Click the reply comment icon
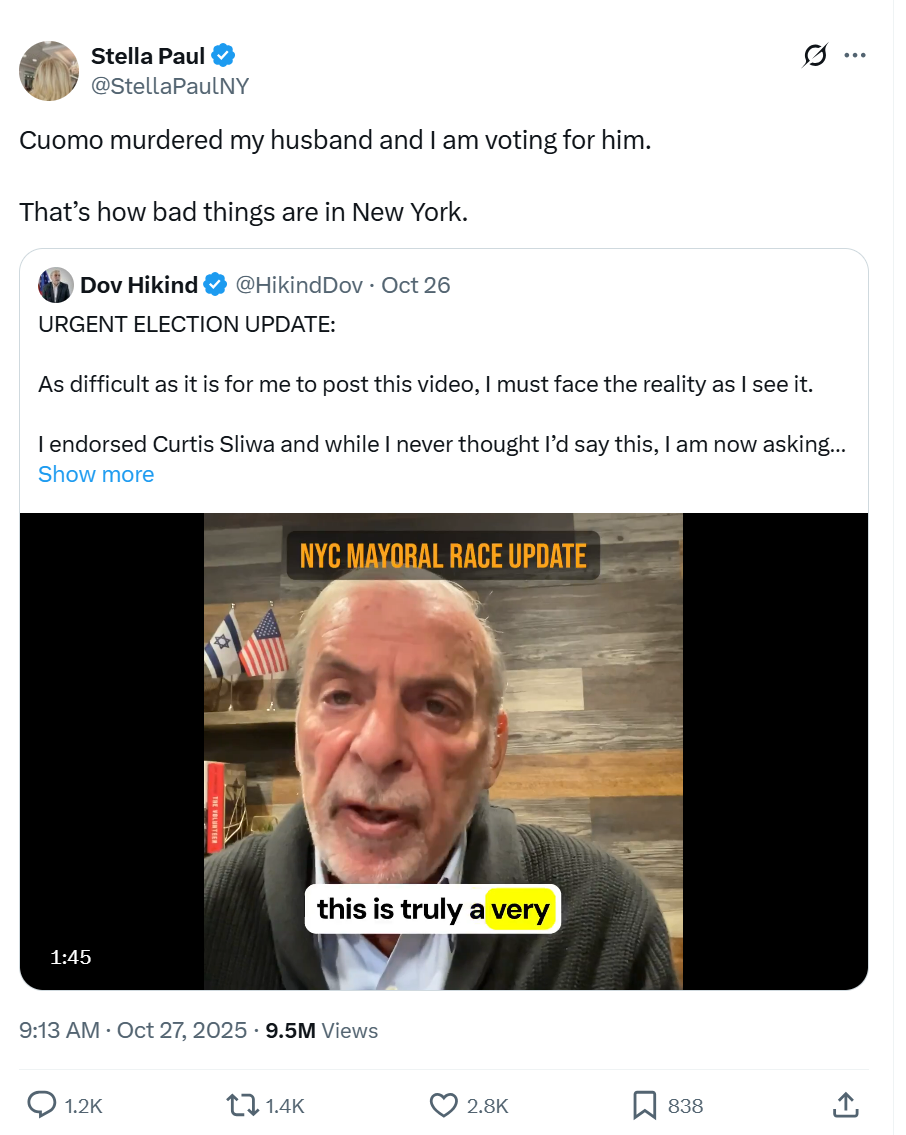 tap(41, 1104)
